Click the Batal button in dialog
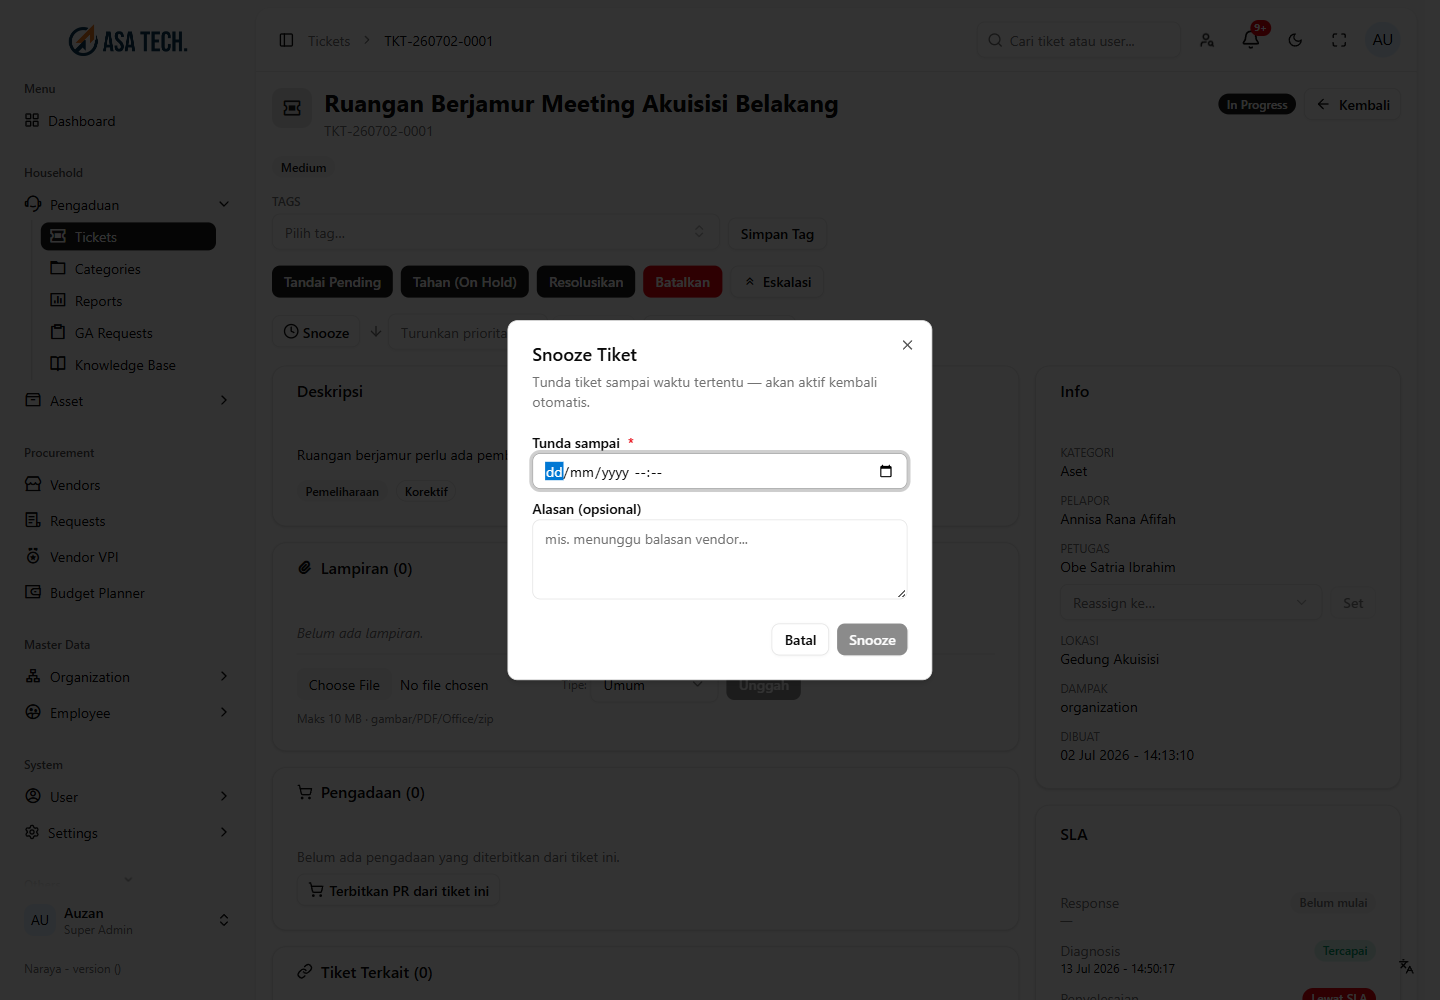Screen dimensions: 1440x1000 pyautogui.click(x=800, y=640)
